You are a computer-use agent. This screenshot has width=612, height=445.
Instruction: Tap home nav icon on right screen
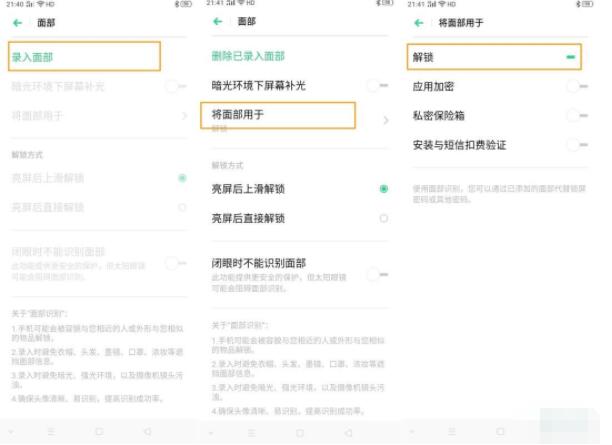pos(500,432)
